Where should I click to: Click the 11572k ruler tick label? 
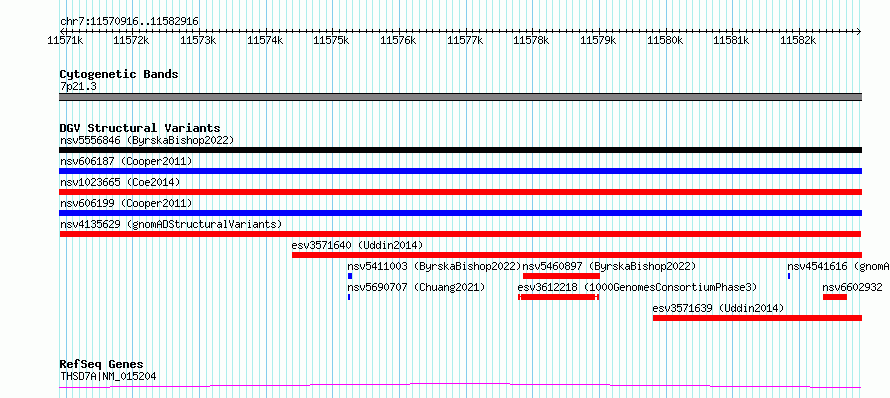click(131, 40)
